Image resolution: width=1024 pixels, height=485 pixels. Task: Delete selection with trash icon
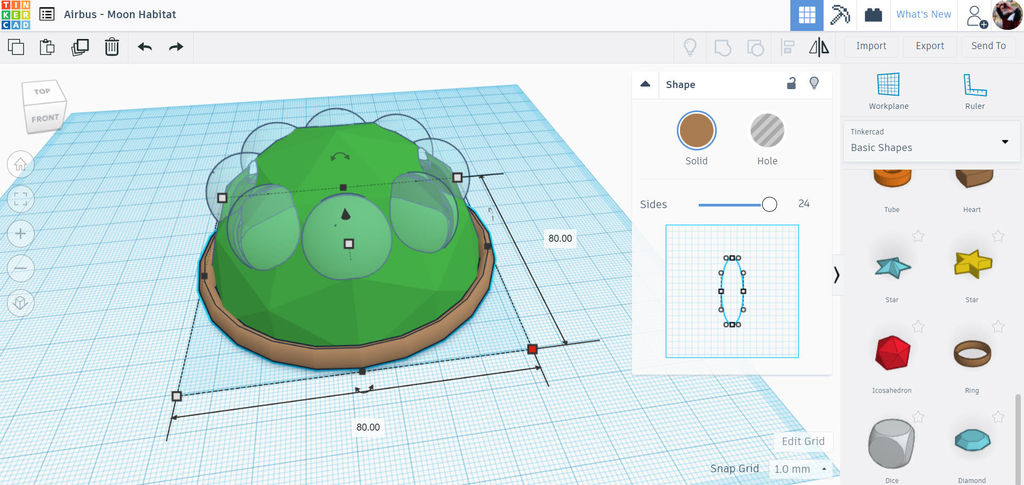(112, 47)
